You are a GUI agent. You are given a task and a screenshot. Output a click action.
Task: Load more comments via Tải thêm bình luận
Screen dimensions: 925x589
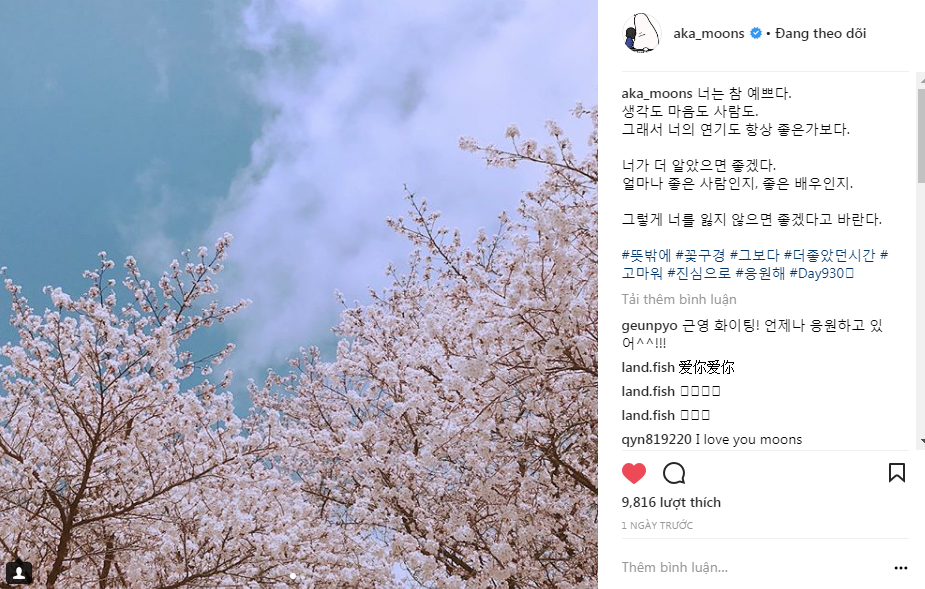pyautogui.click(x=678, y=299)
